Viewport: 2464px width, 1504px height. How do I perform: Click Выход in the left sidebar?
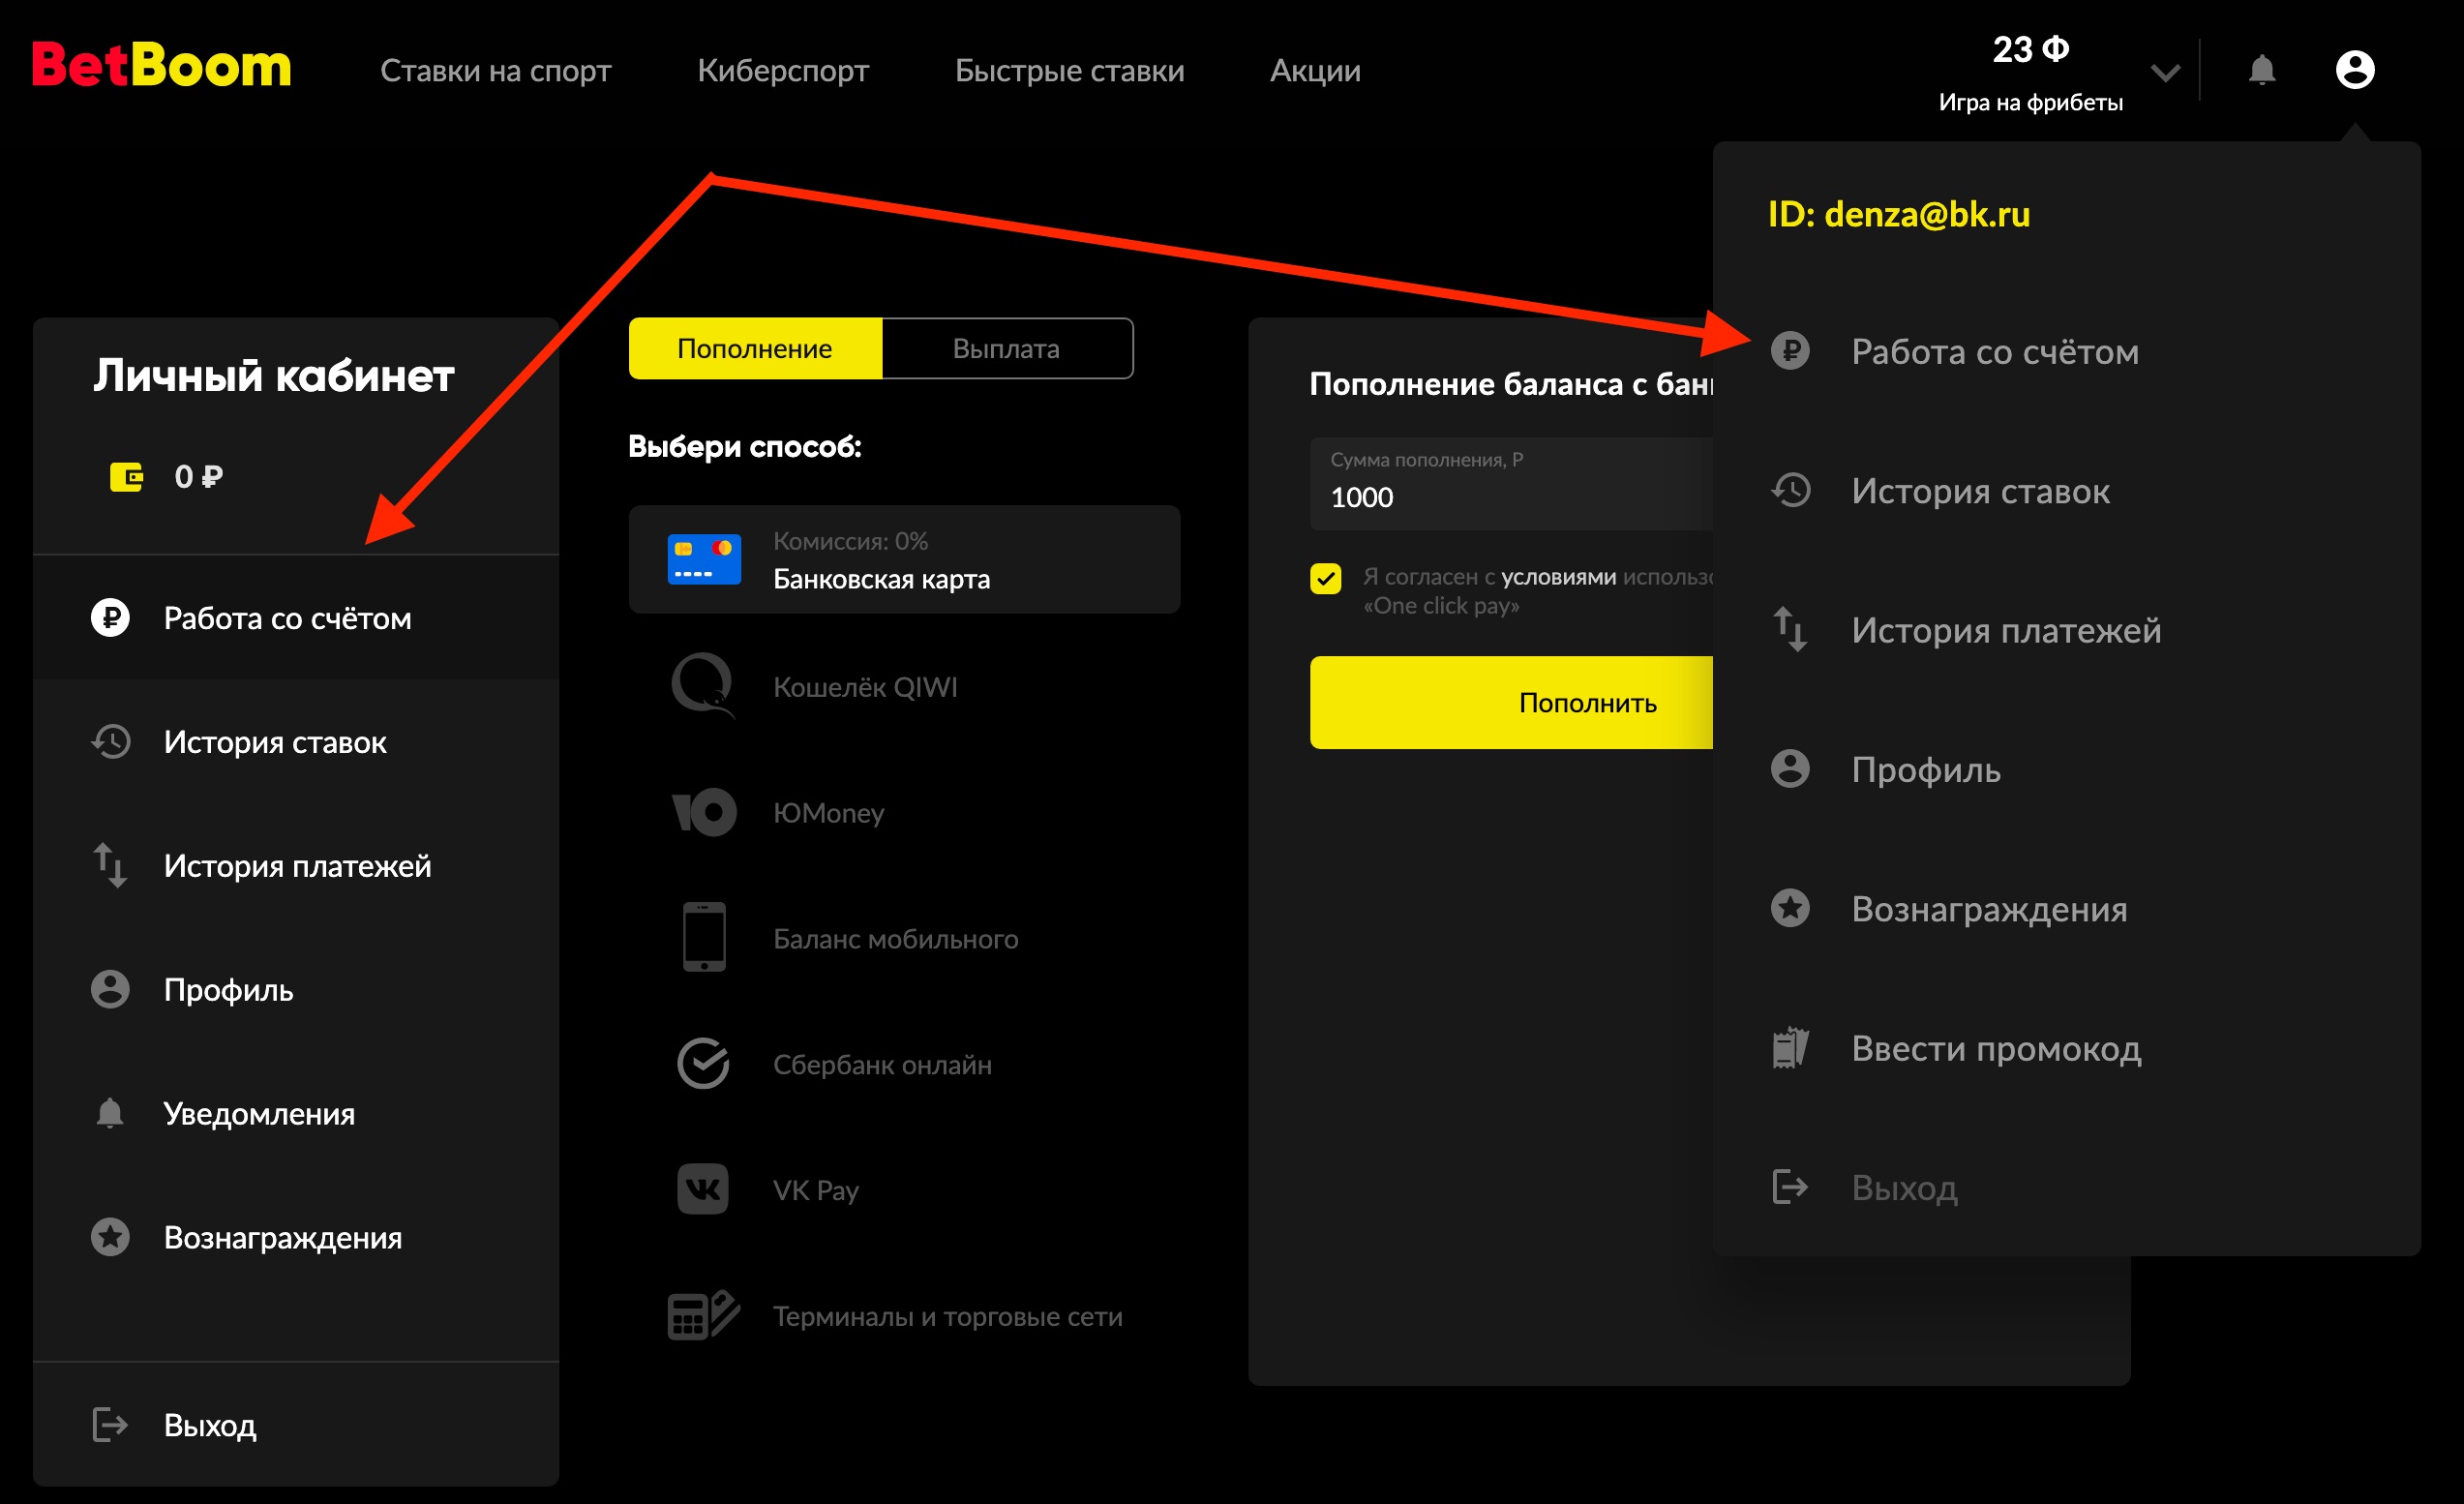click(209, 1424)
